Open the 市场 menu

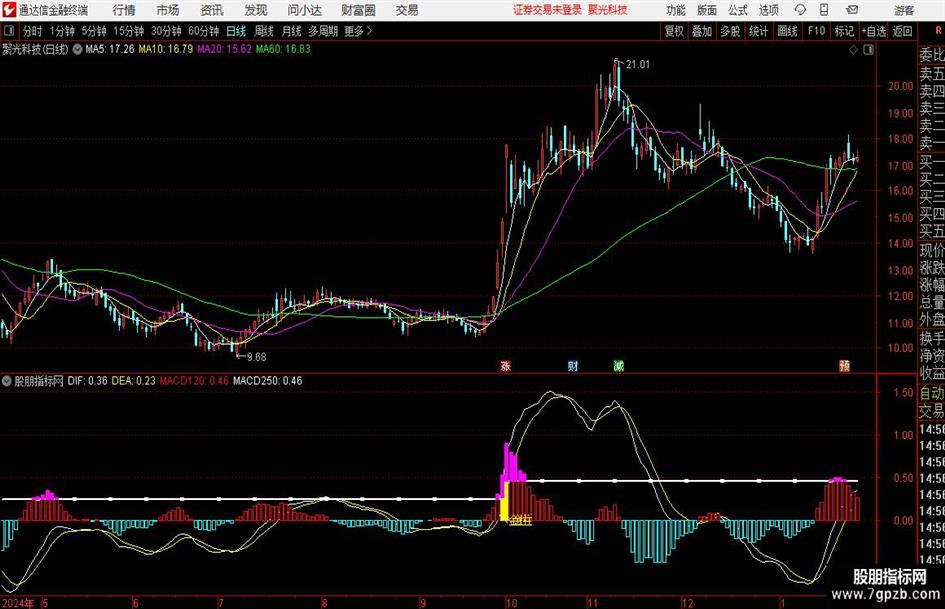pyautogui.click(x=168, y=10)
